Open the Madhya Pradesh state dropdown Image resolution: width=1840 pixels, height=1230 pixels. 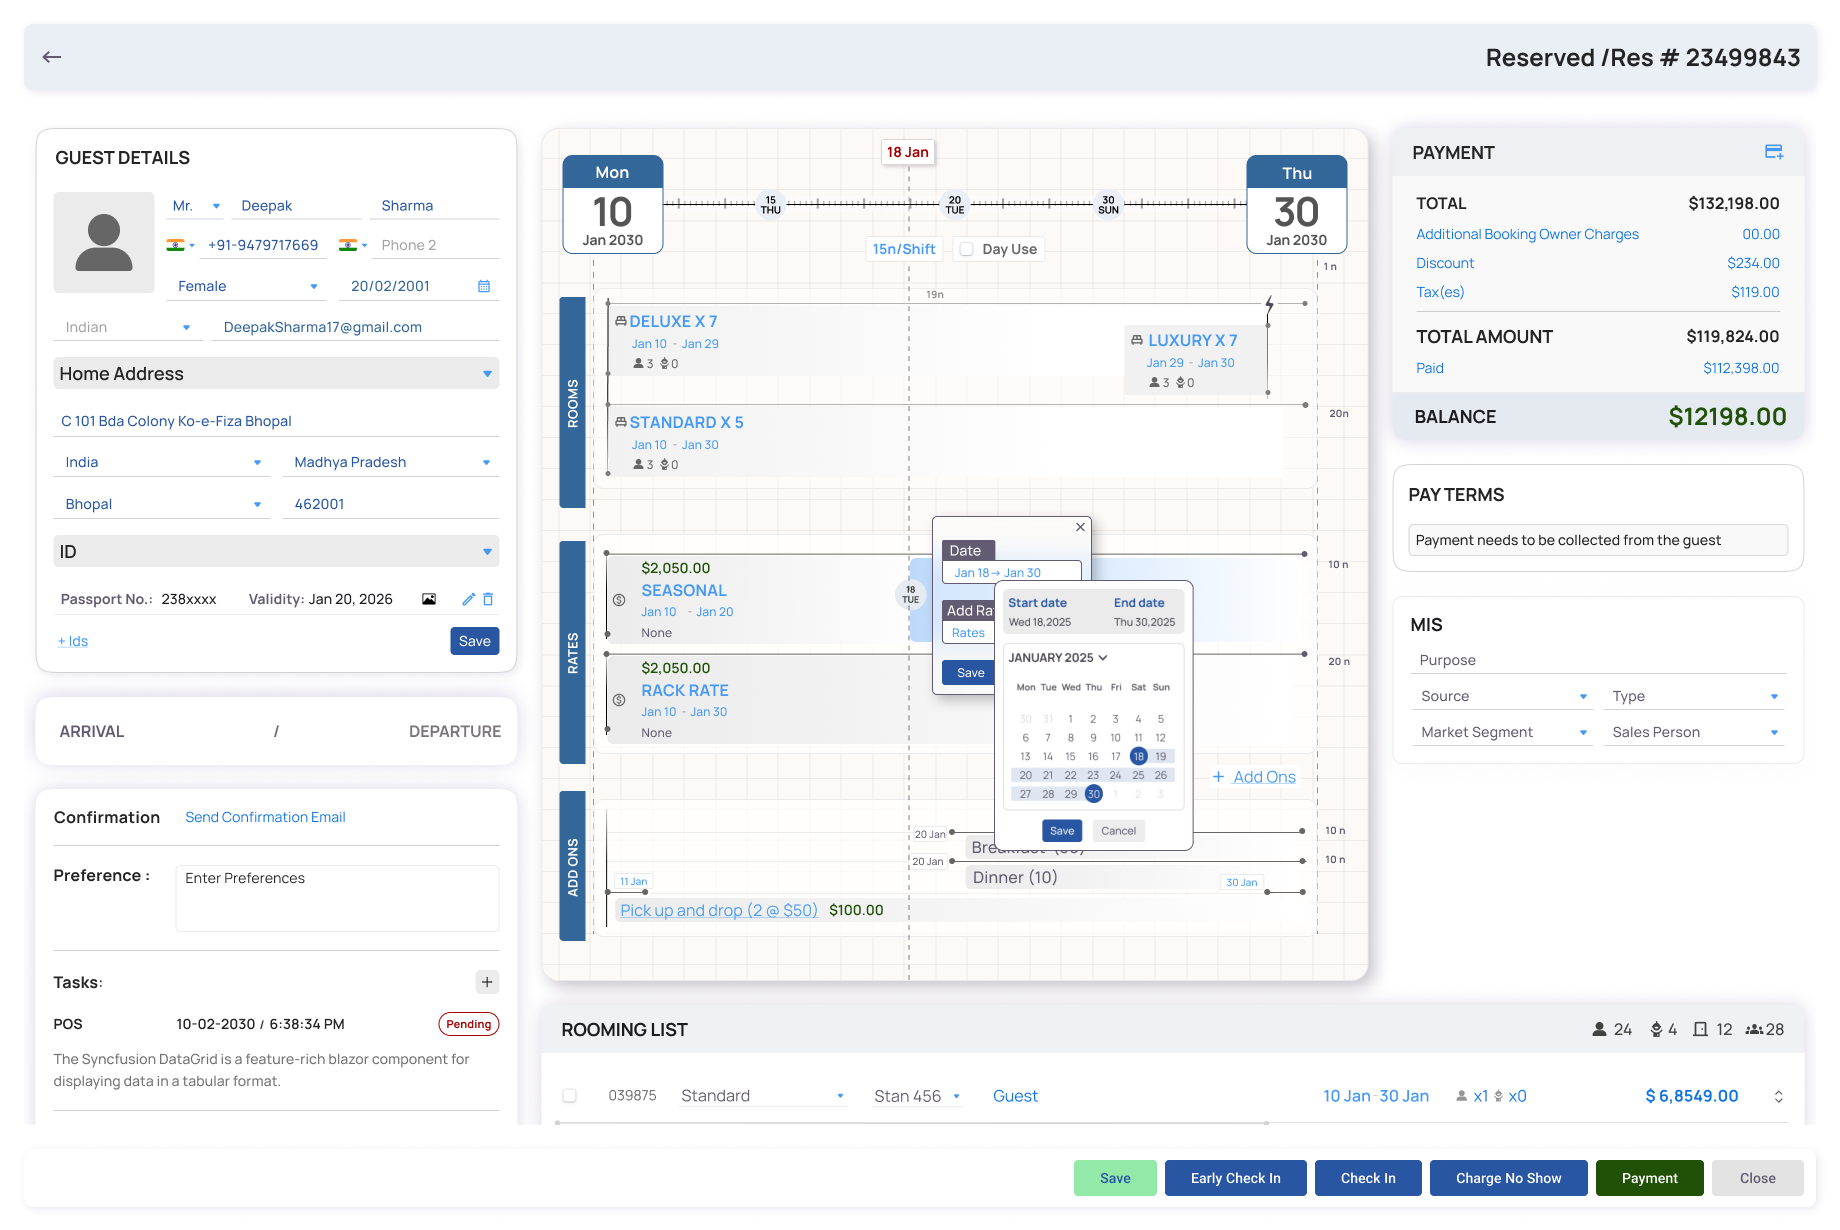click(x=391, y=462)
